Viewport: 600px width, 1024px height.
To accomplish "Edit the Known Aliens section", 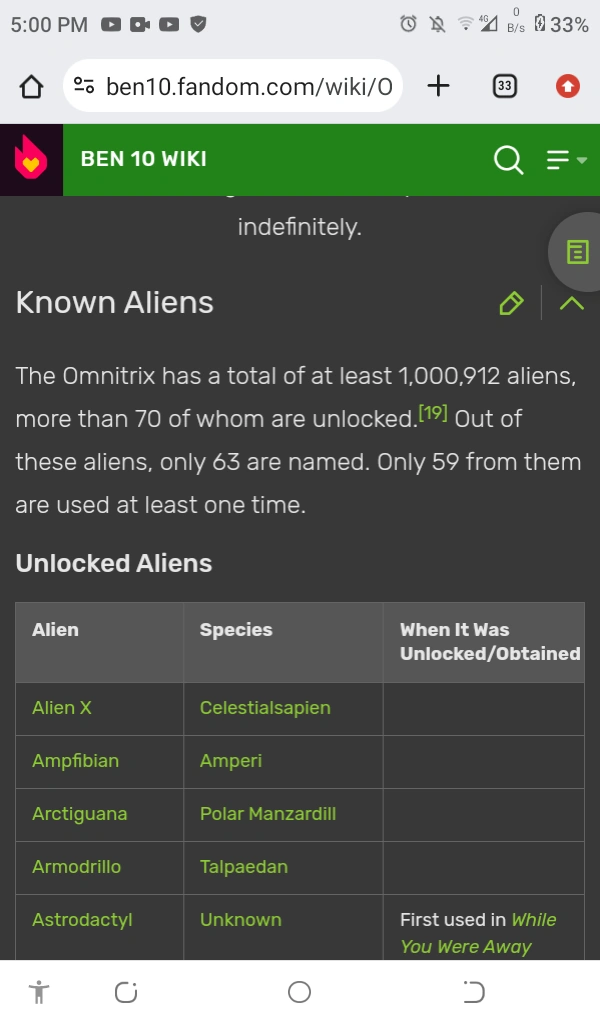I will pos(511,303).
